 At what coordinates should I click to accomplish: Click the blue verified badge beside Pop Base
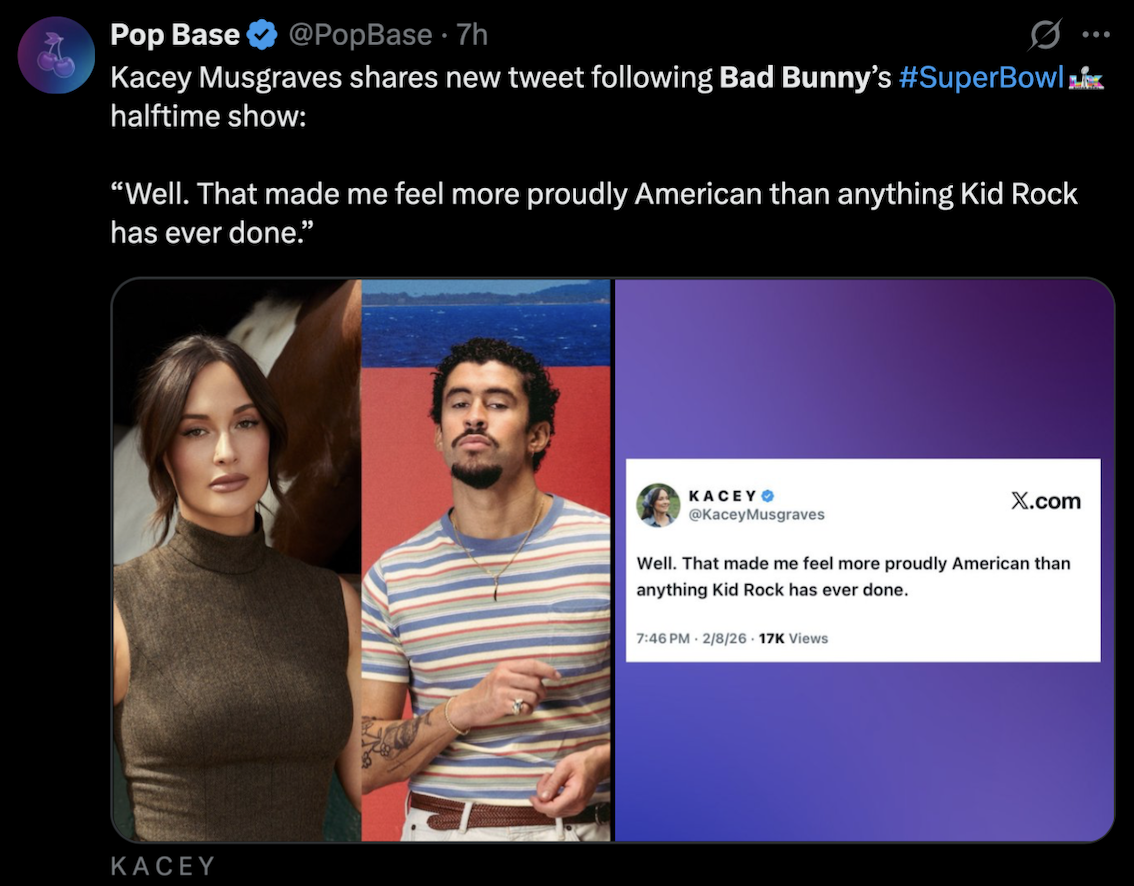(x=262, y=35)
